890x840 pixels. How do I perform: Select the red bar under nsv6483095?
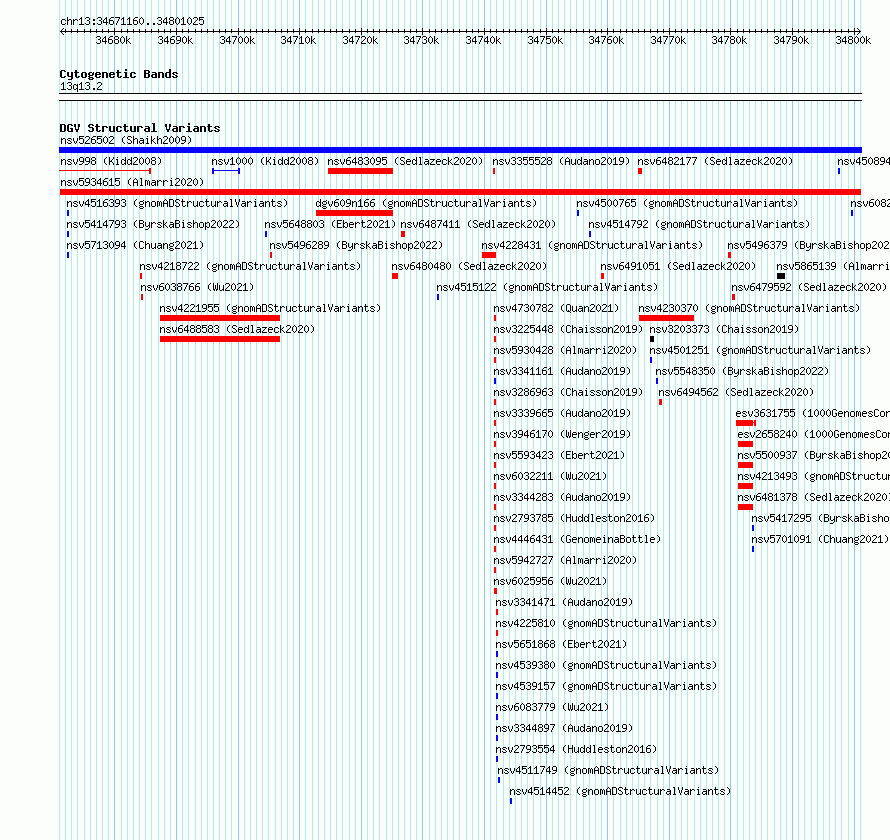(x=360, y=171)
